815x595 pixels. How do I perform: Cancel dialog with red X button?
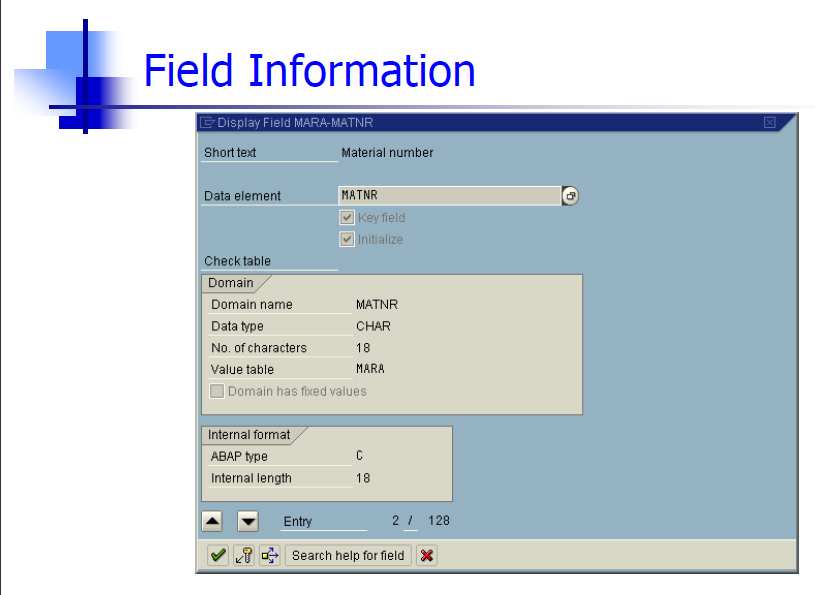427,555
